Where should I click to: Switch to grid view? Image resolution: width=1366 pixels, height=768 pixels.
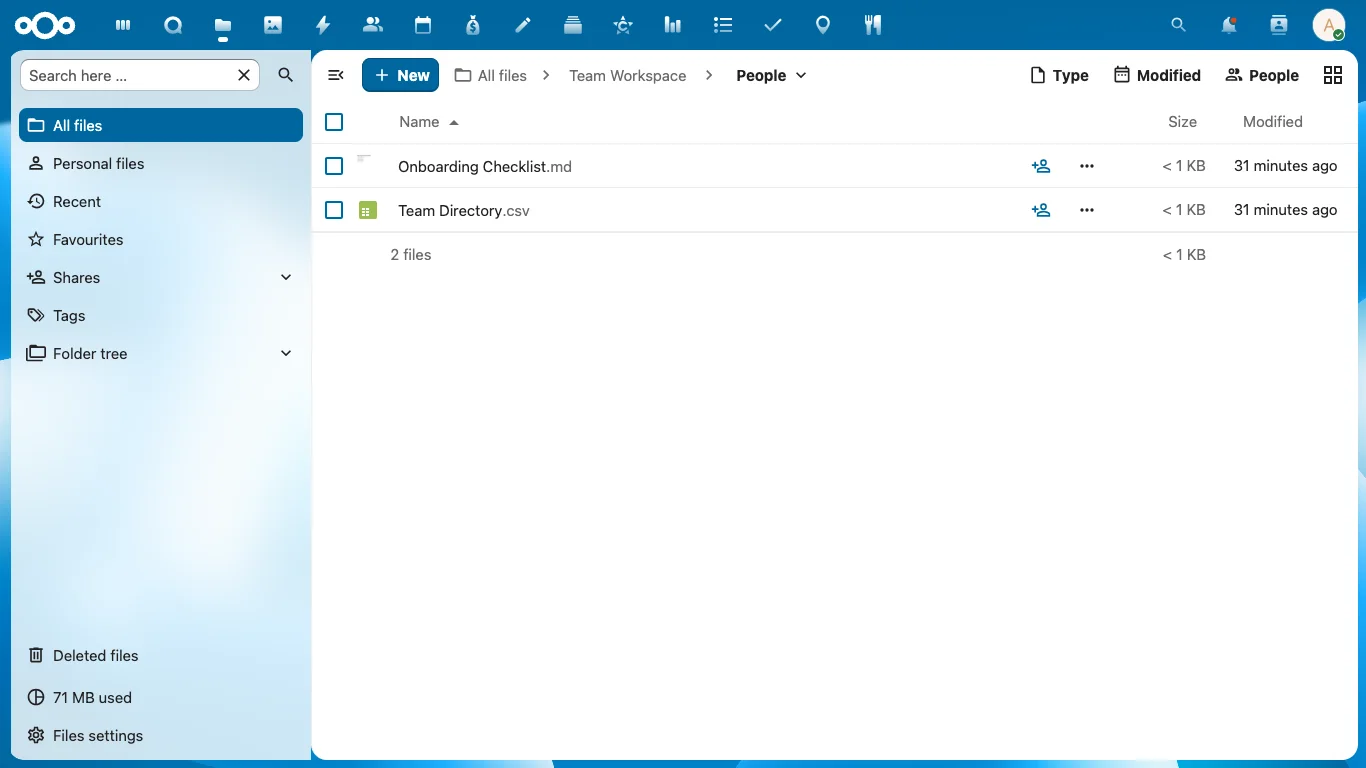tap(1333, 75)
